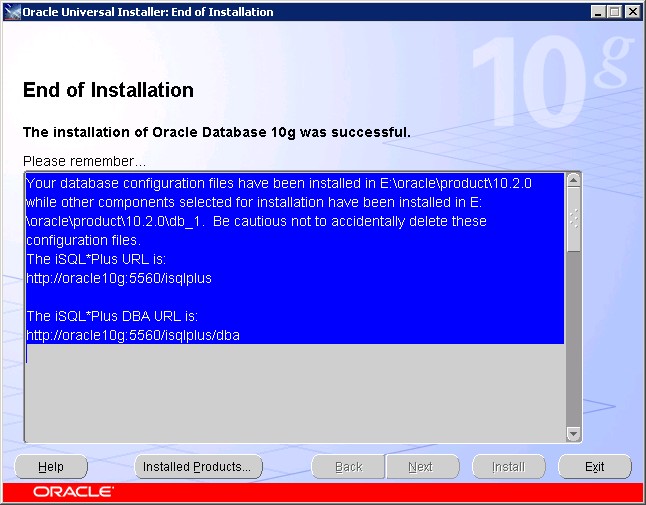646x505 pixels.
Task: Click the http://oracle10g:5560/isqlplus/dba URL text
Action: coord(133,335)
